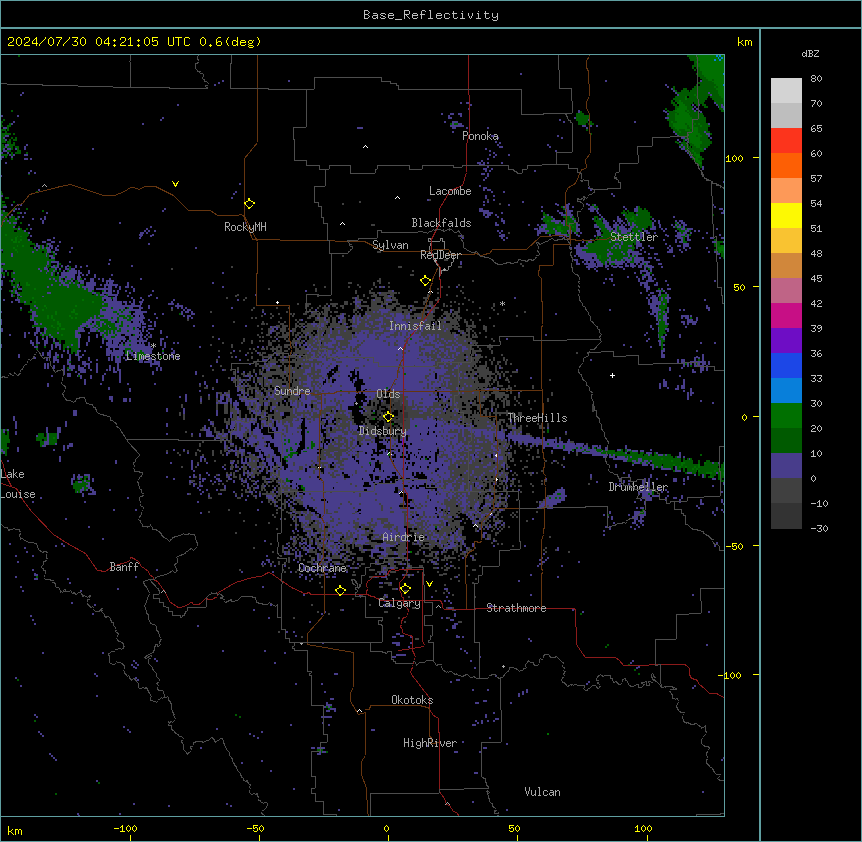Click the Drumheller city label
Image resolution: width=862 pixels, height=842 pixels.
pos(638,487)
